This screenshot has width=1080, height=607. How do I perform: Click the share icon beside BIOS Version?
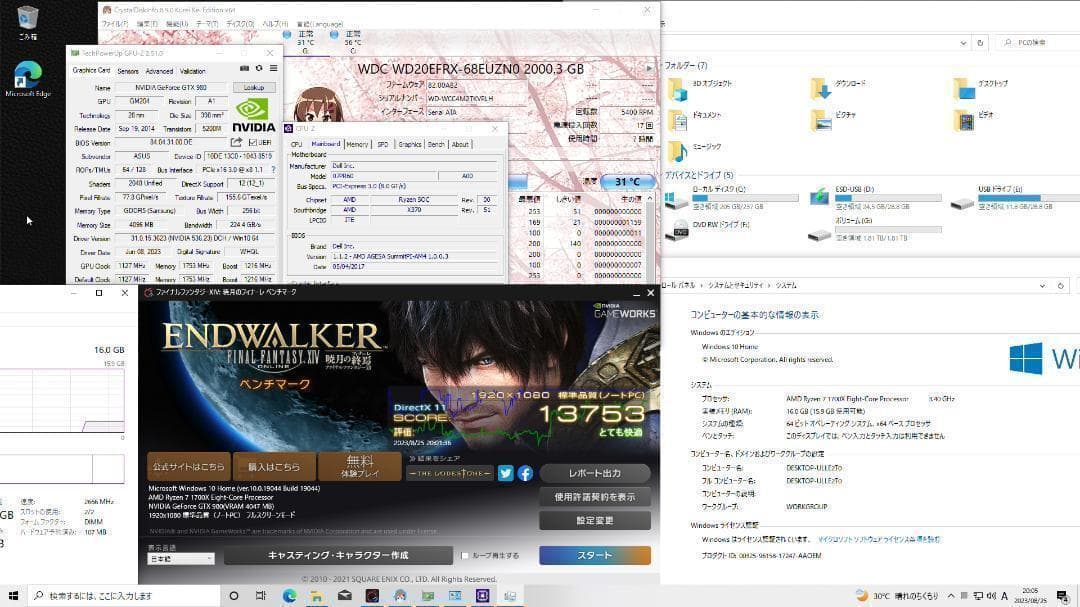click(235, 141)
